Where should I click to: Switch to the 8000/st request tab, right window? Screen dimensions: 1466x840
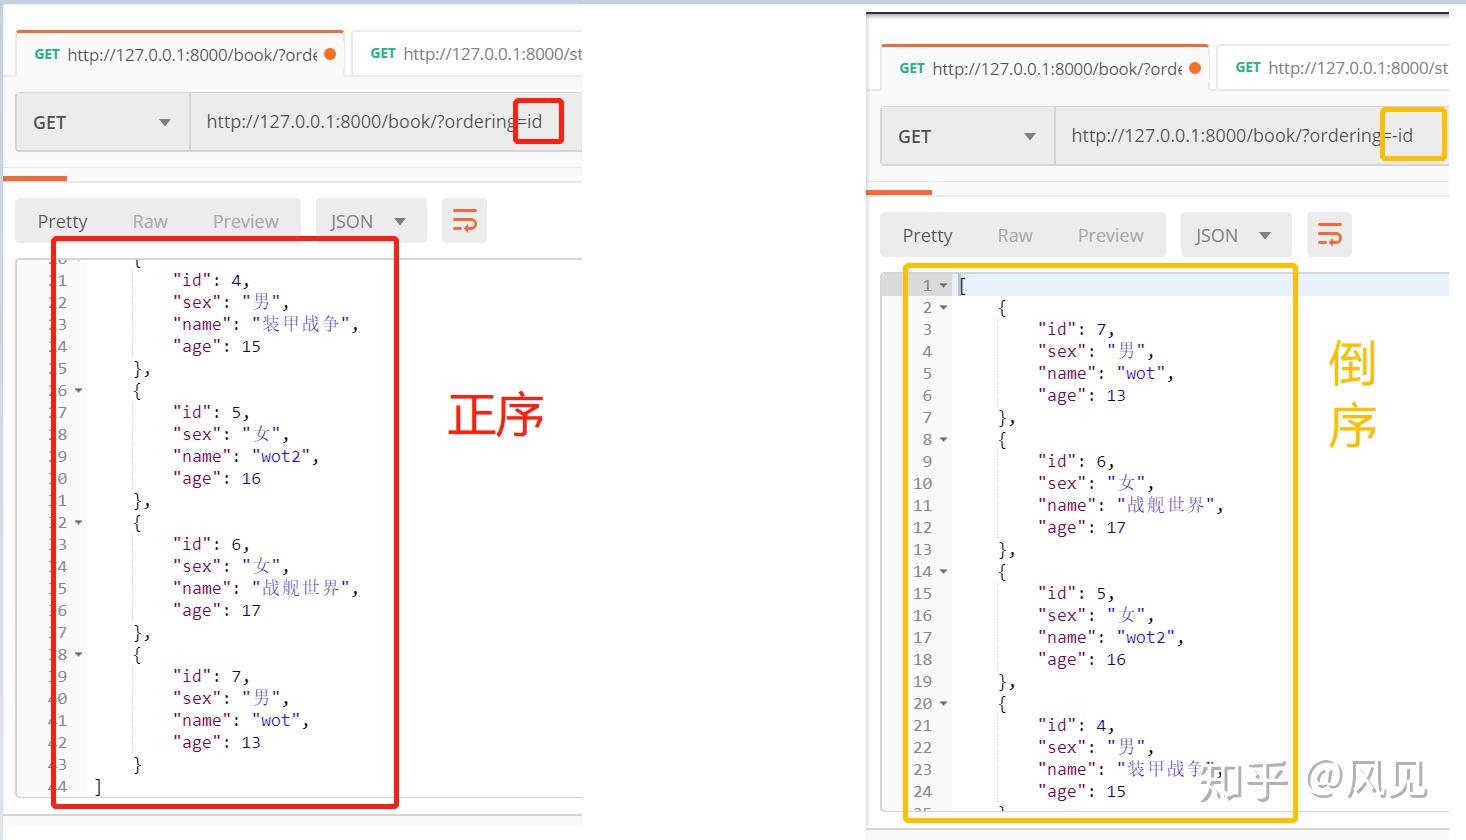1334,68
